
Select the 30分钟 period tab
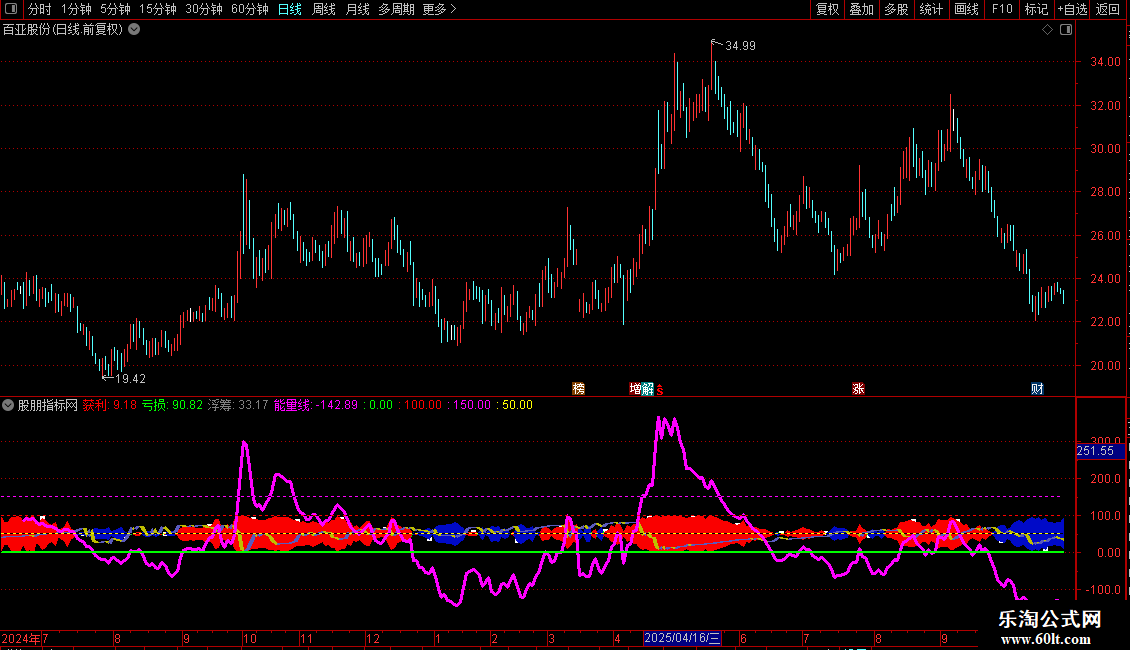[x=204, y=9]
